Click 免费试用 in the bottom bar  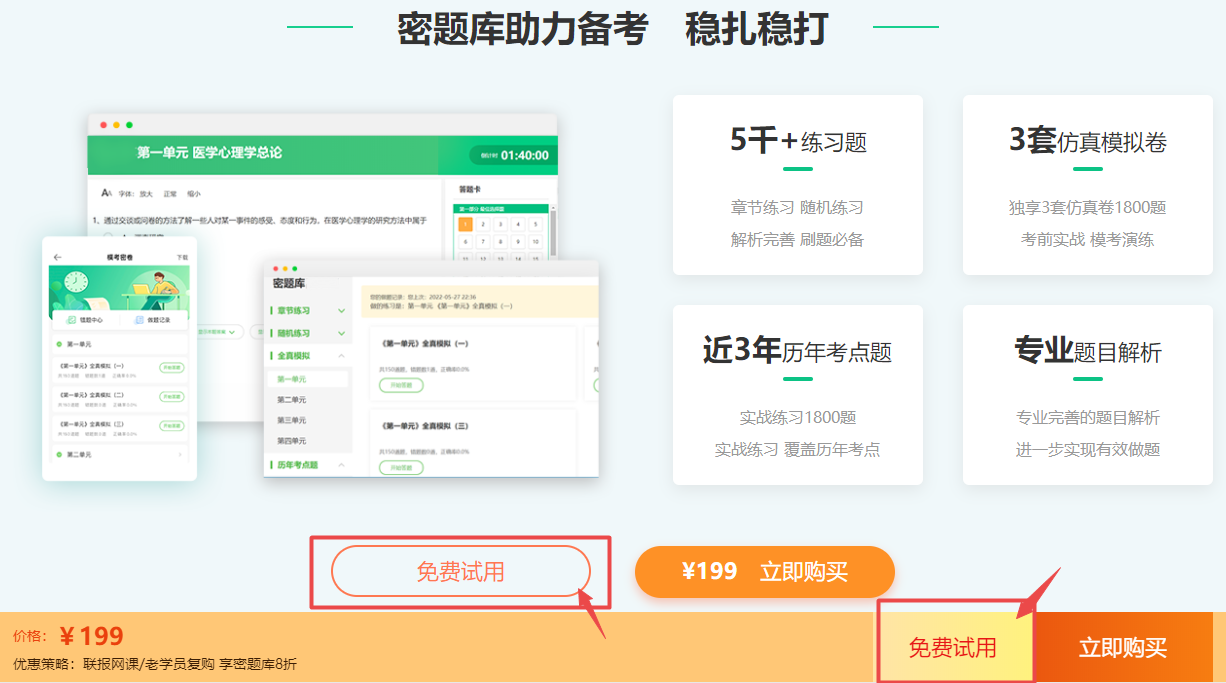[x=952, y=647]
